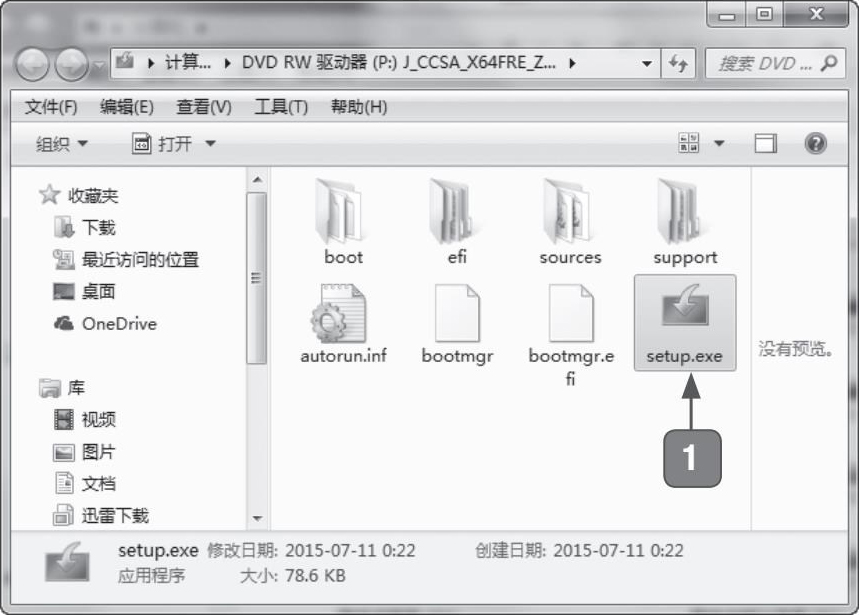859x615 pixels.
Task: Click sidebar scrollbar up arrow
Action: (x=257, y=180)
